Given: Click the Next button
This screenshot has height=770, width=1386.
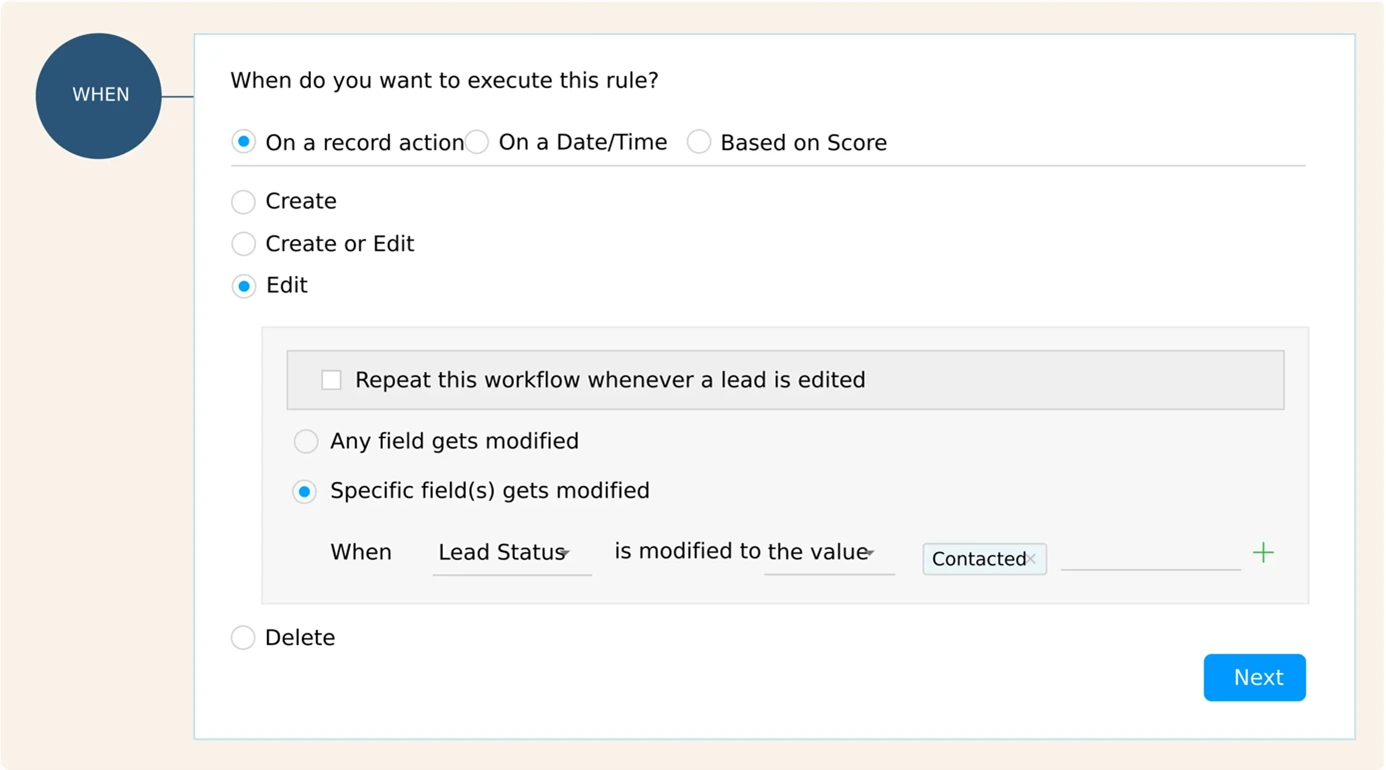Looking at the screenshot, I should (x=1254, y=677).
